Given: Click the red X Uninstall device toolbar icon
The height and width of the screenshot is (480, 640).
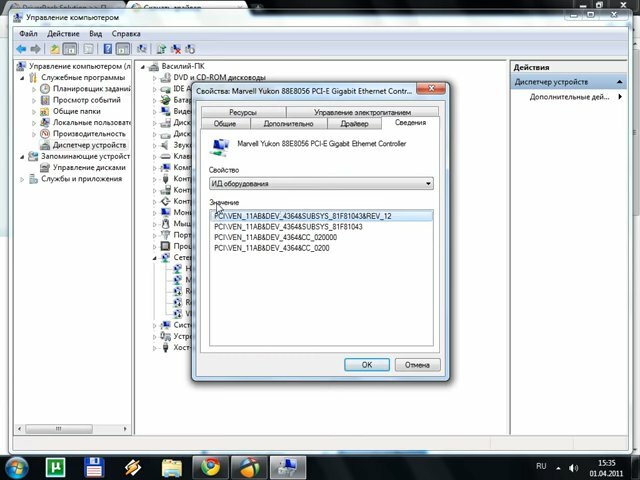Looking at the screenshot, I should point(176,49).
